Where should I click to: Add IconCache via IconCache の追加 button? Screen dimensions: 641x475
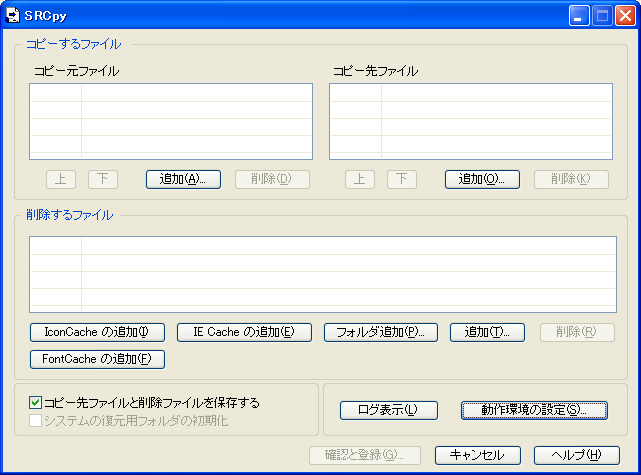[x=97, y=332]
